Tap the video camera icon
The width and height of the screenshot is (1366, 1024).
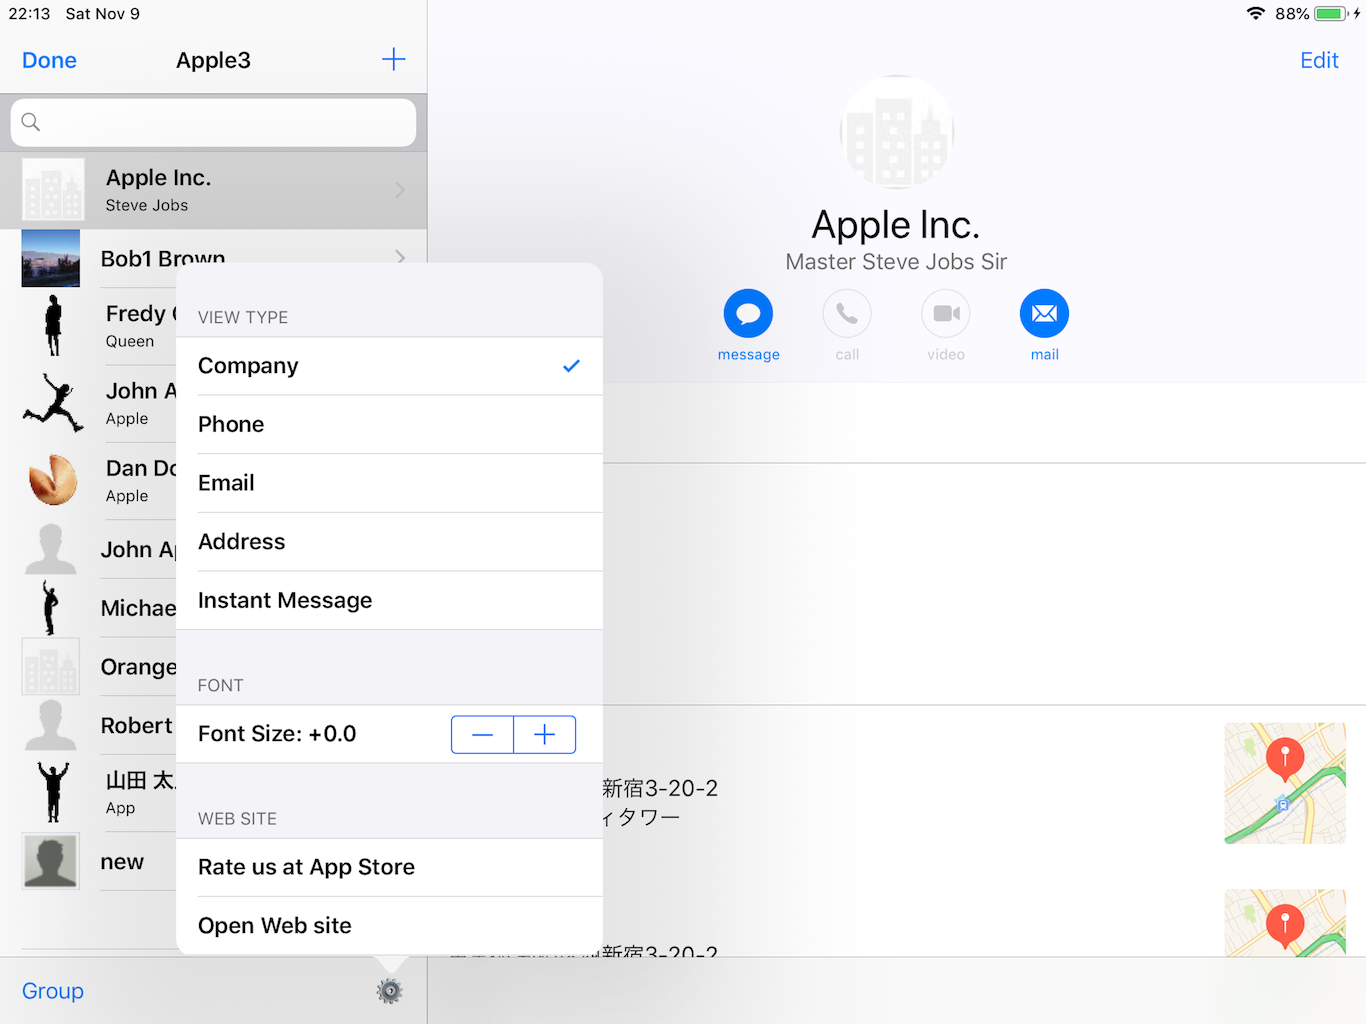coord(946,314)
